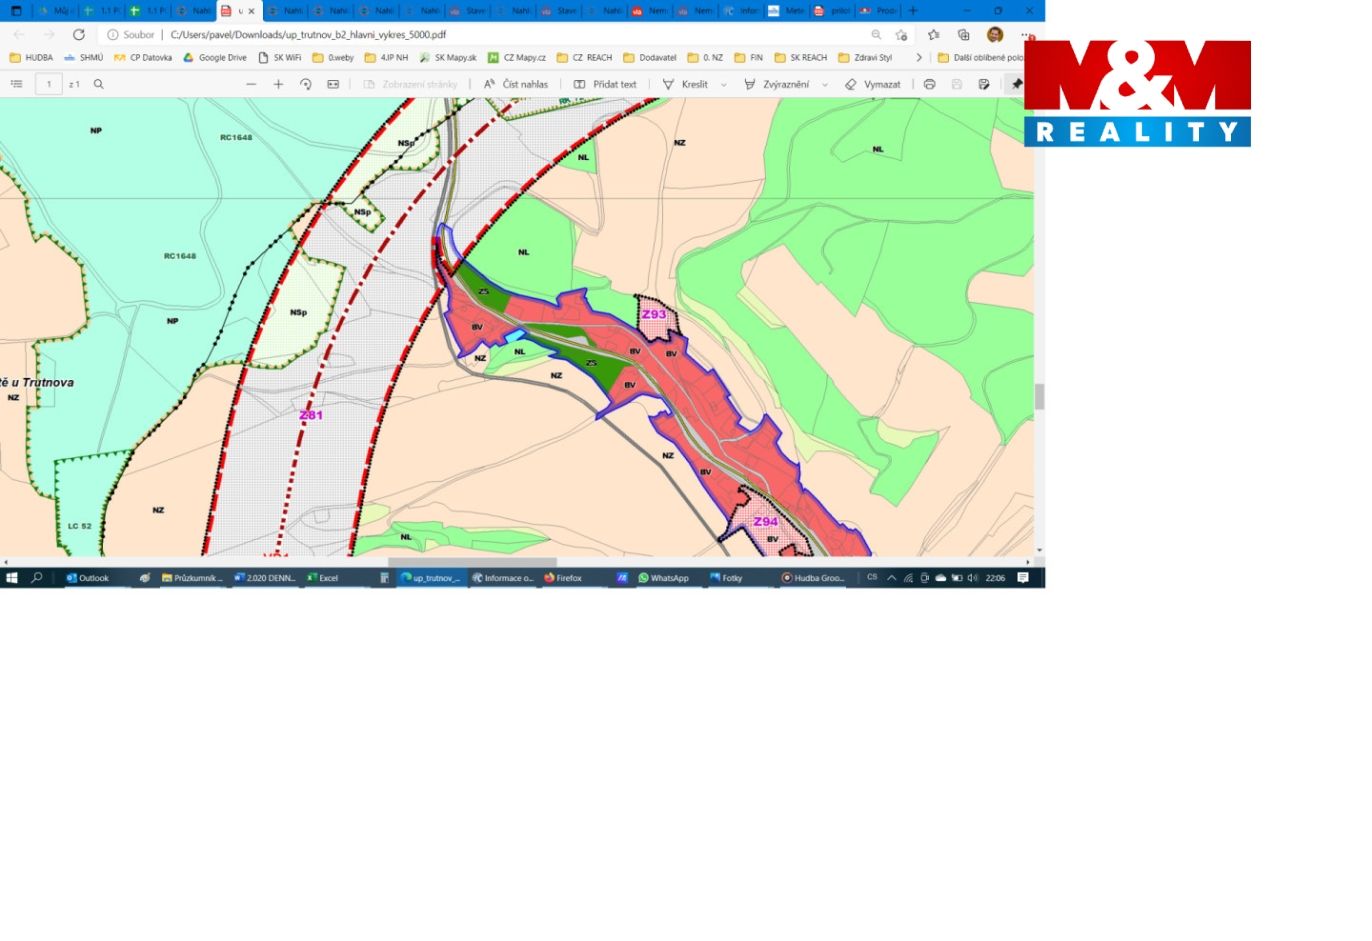Open the FIN bookmarks folder
Viewport: 1372px width, 941px height.
tap(748, 58)
